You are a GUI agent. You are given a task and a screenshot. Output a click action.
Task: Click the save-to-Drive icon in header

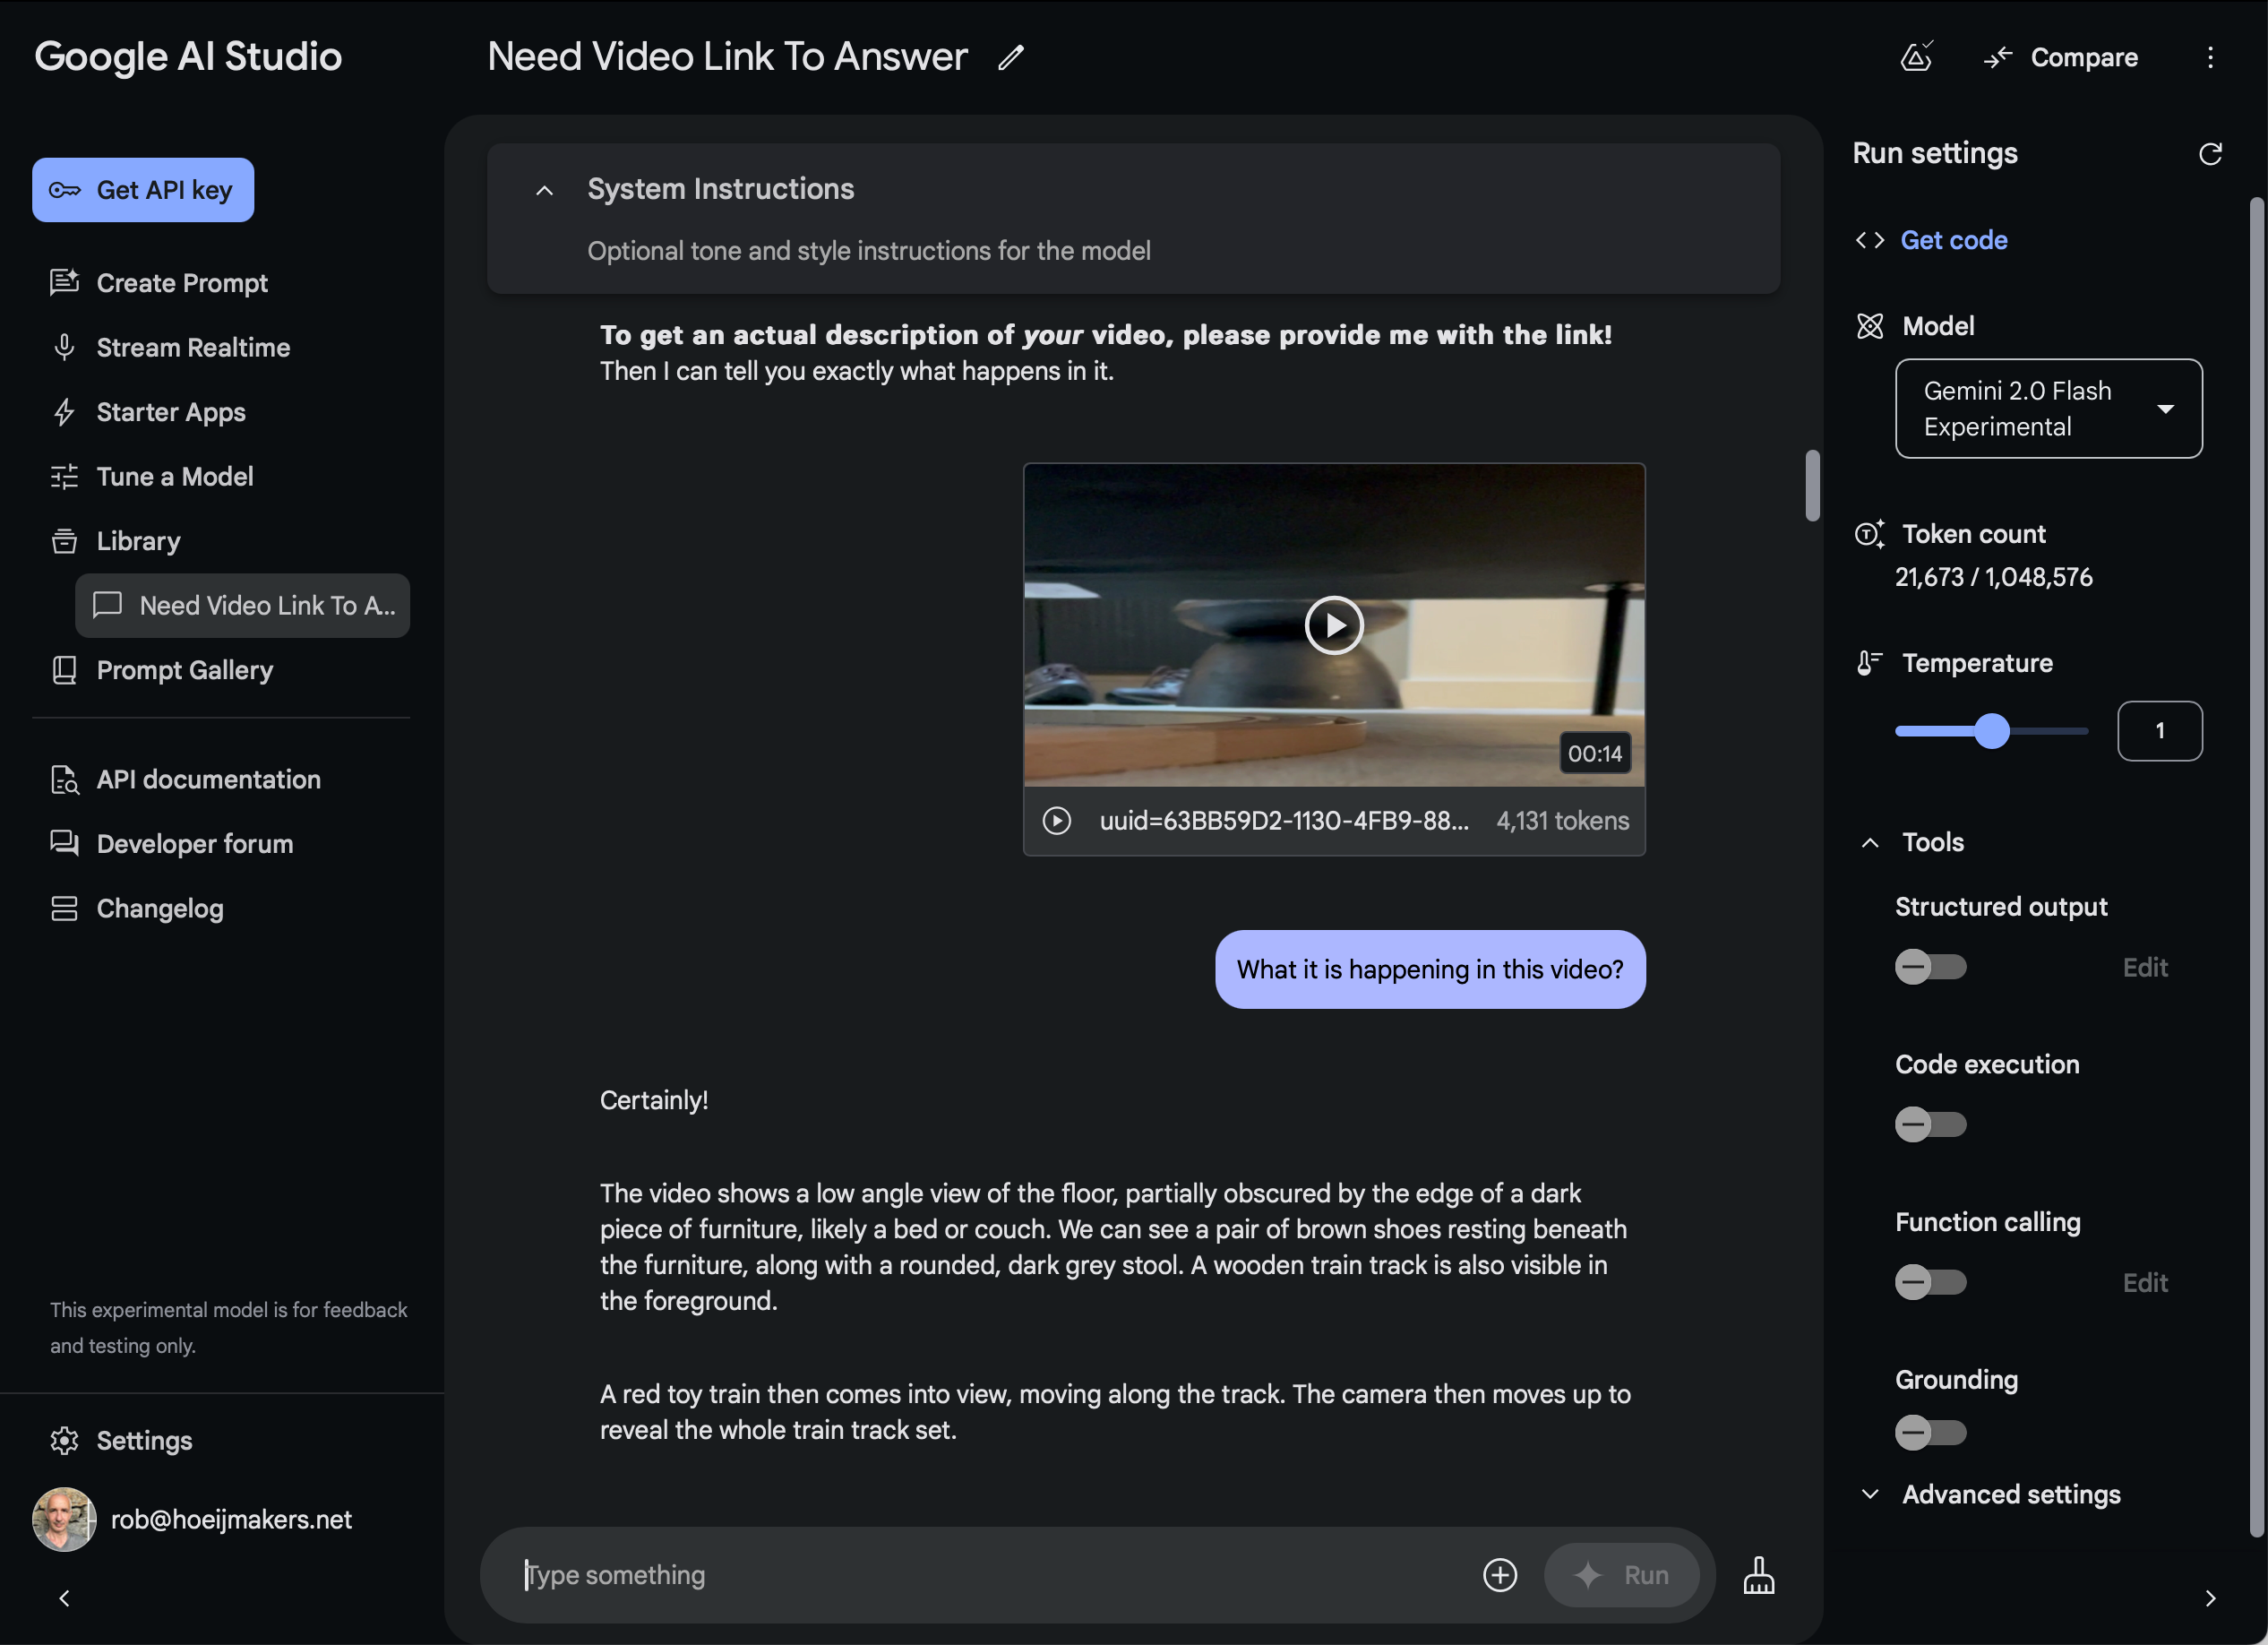(x=1915, y=57)
